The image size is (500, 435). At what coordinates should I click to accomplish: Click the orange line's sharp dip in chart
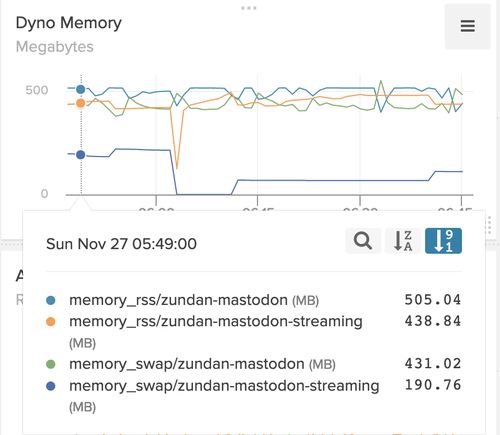177,167
